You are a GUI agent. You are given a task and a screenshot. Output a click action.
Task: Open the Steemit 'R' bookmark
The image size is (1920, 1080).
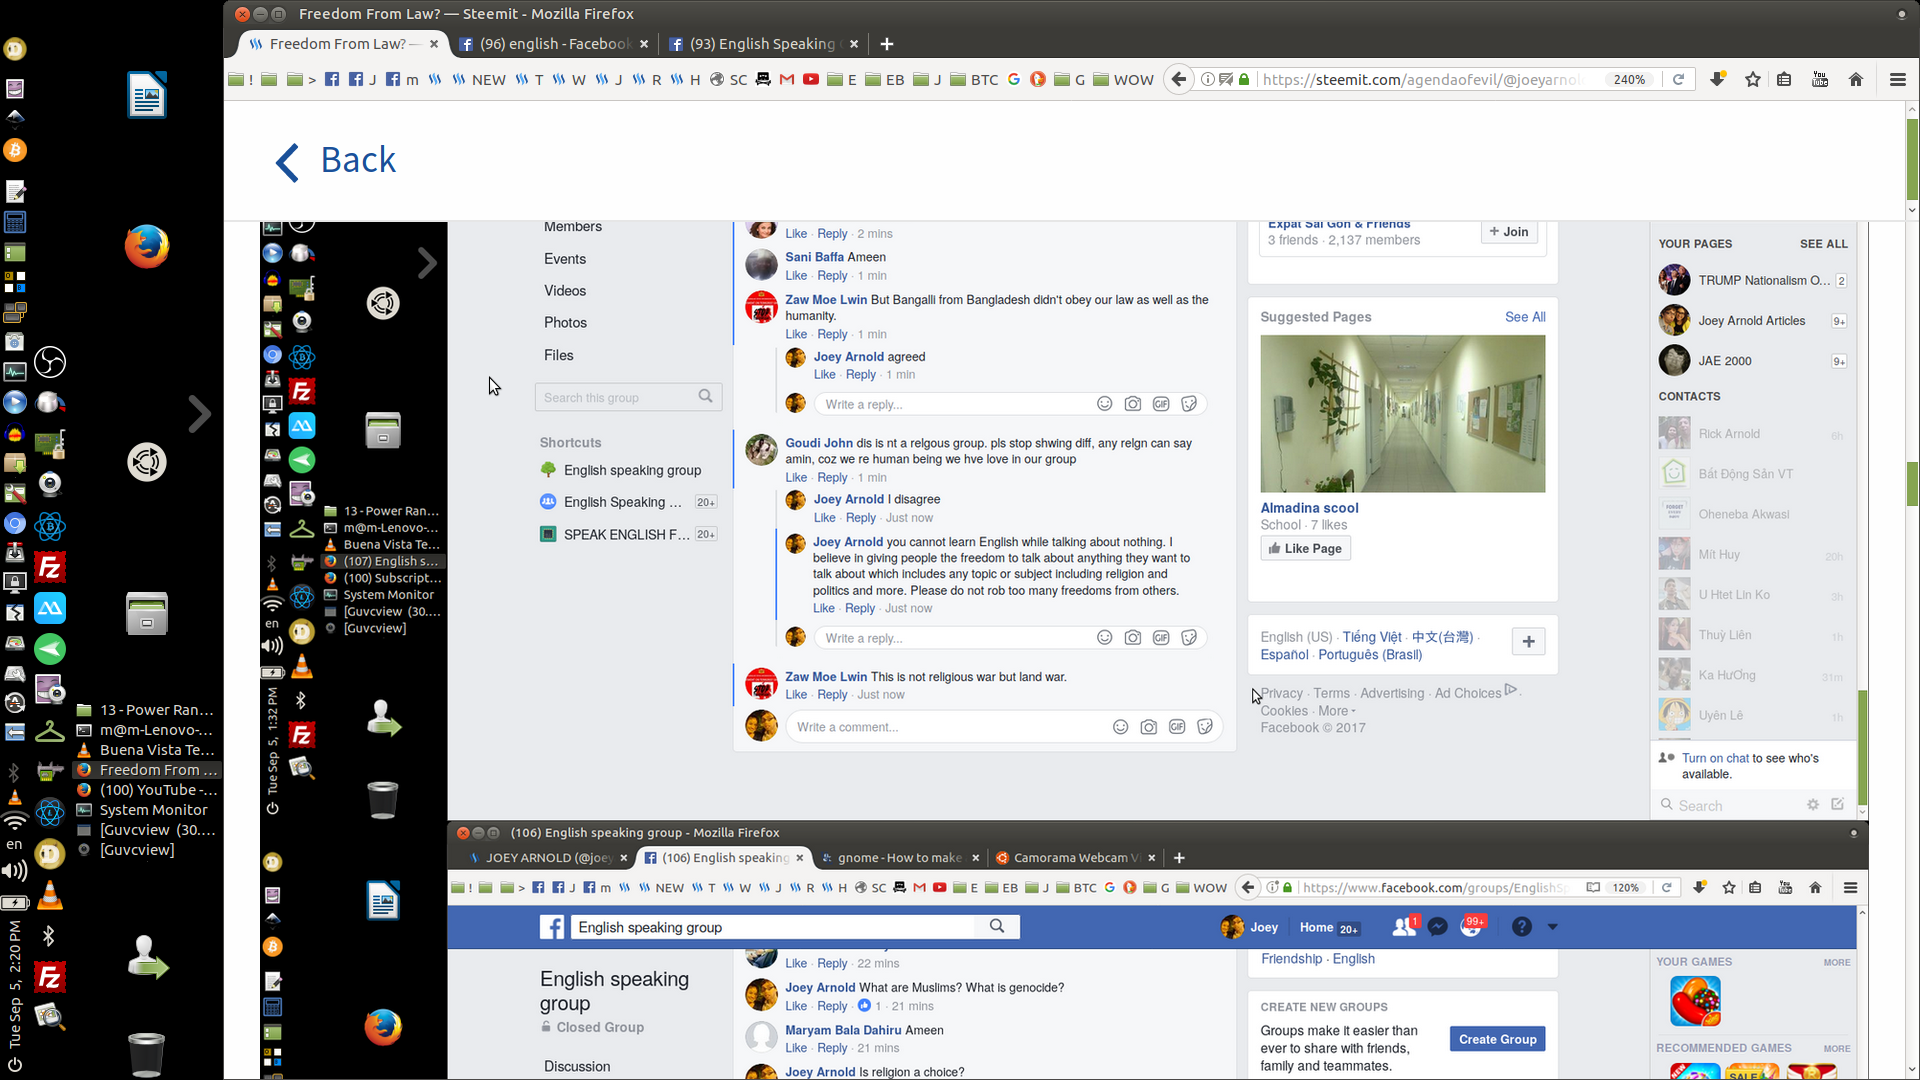click(647, 80)
